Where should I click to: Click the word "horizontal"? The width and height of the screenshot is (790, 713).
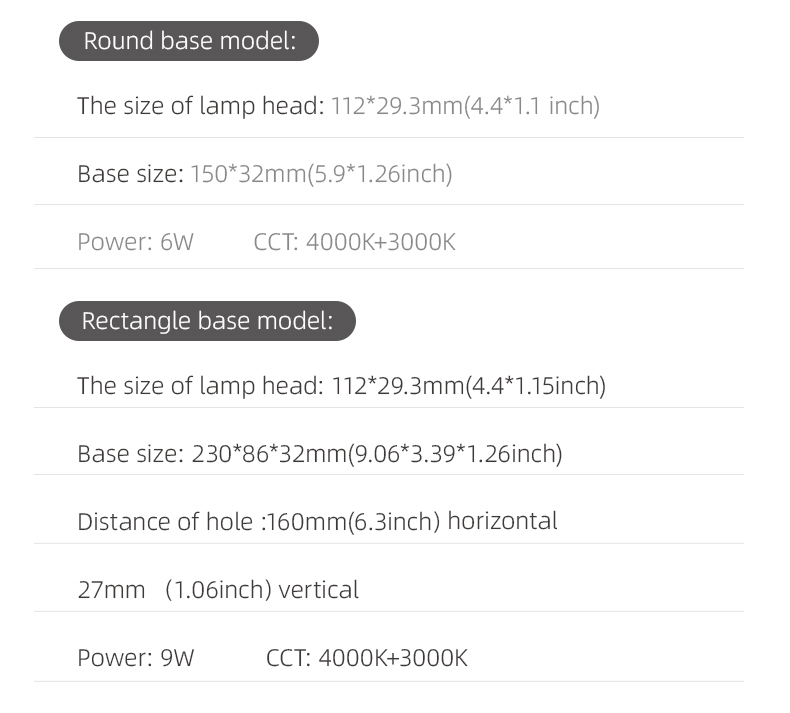coord(502,521)
